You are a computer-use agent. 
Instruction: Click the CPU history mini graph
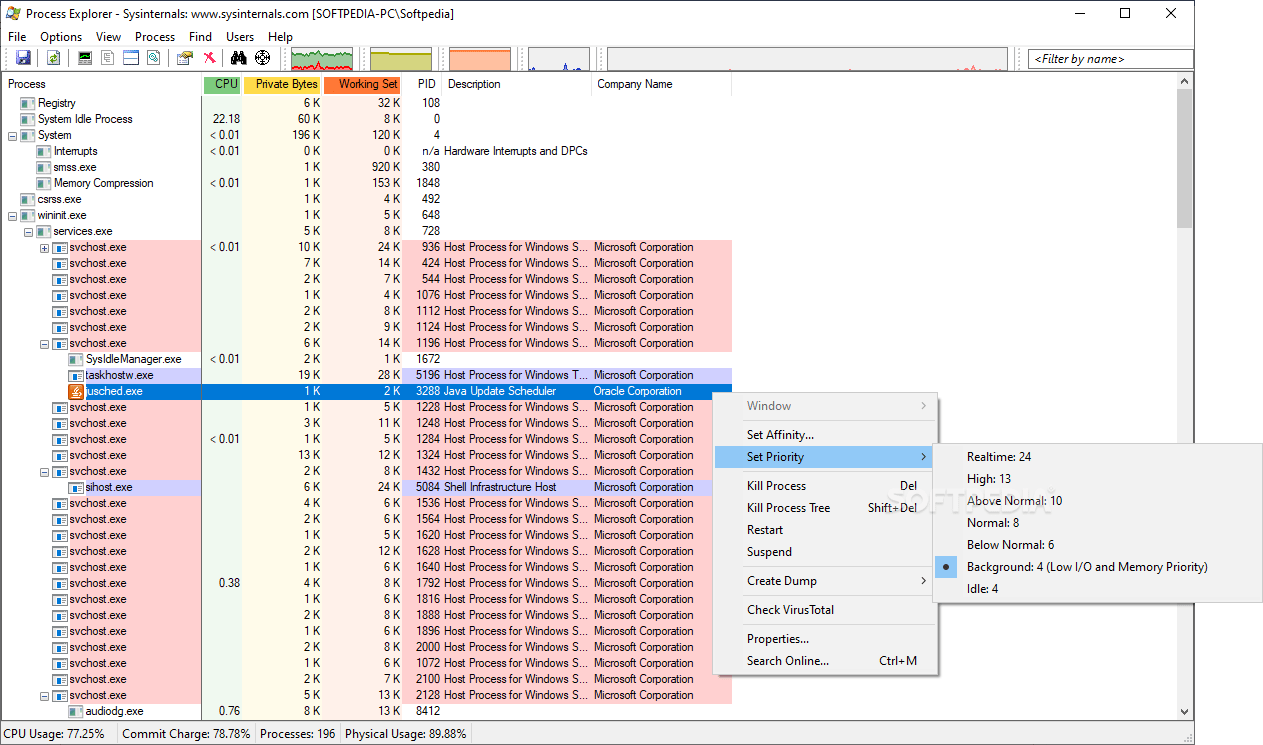point(324,57)
